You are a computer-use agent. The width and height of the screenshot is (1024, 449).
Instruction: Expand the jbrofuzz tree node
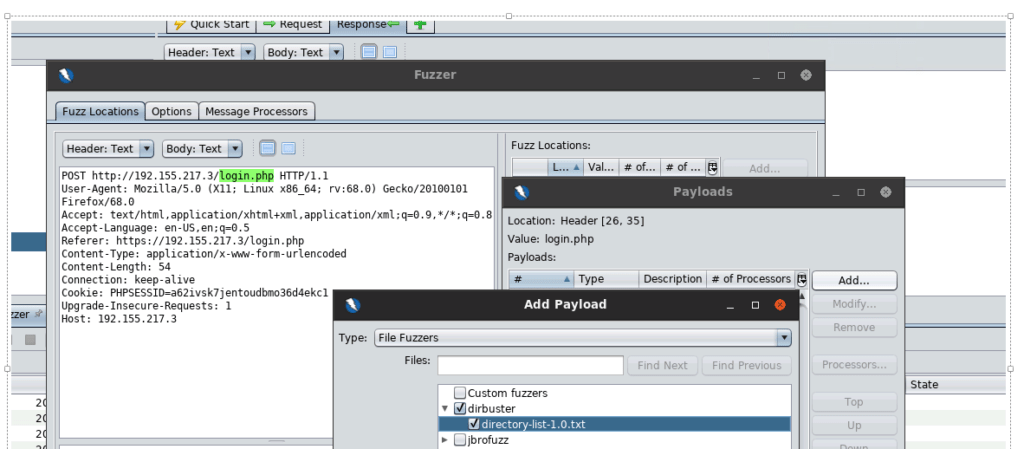tap(445, 440)
